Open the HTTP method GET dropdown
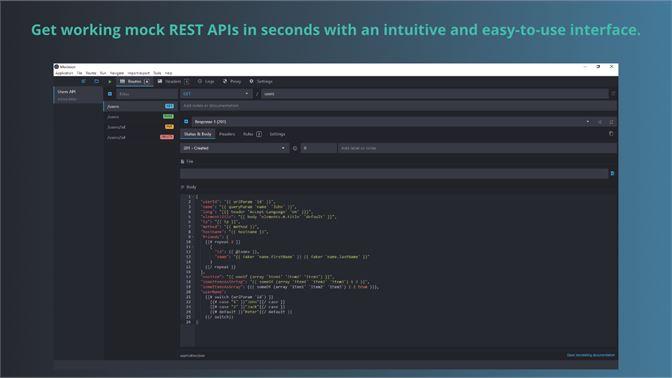 tap(216, 94)
